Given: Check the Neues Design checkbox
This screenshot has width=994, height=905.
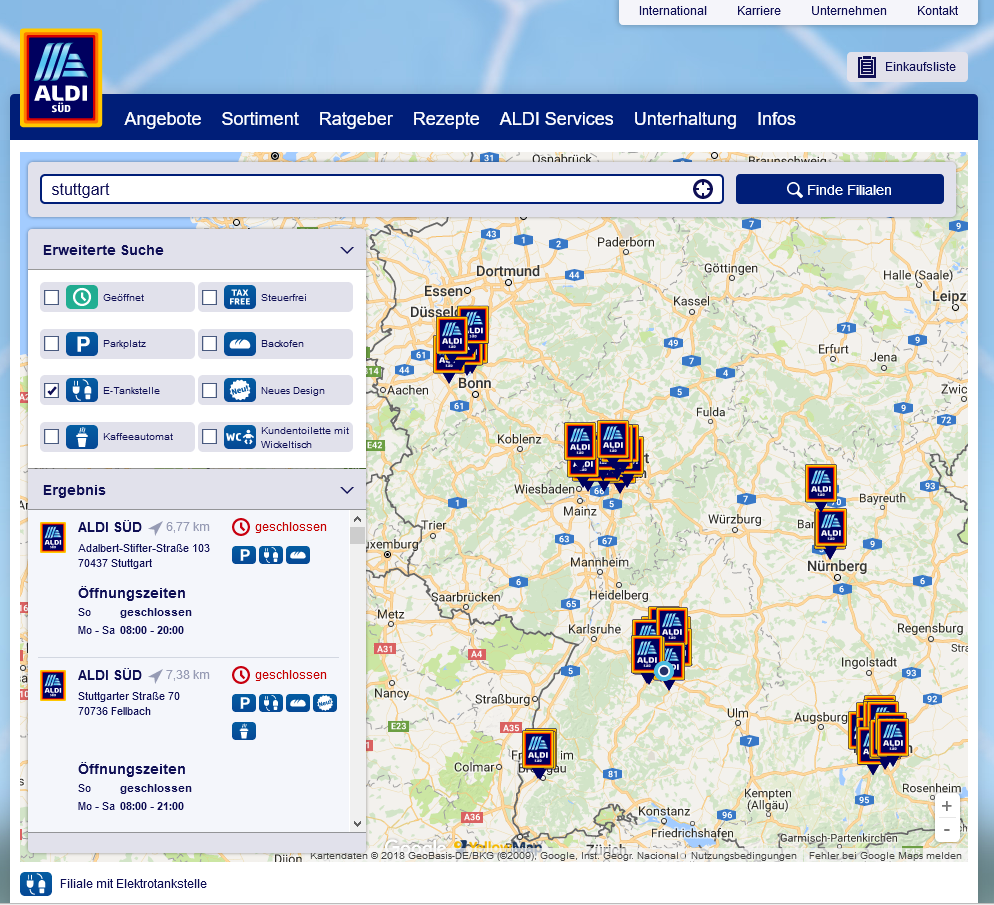Looking at the screenshot, I should click(x=209, y=390).
